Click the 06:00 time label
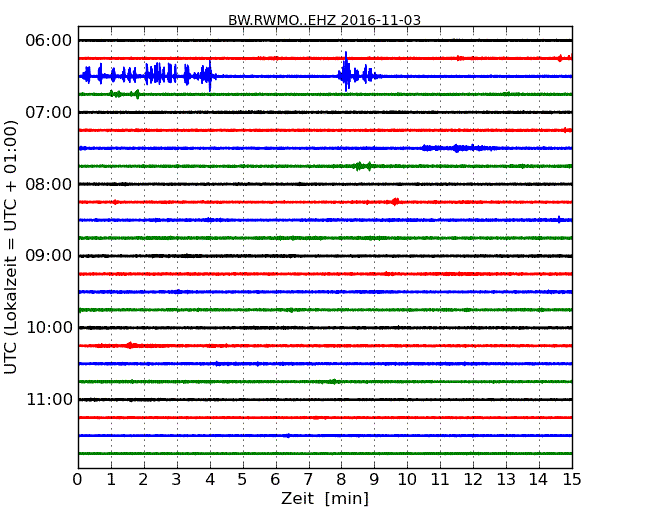The height and width of the screenshot is (520, 650). point(49,41)
